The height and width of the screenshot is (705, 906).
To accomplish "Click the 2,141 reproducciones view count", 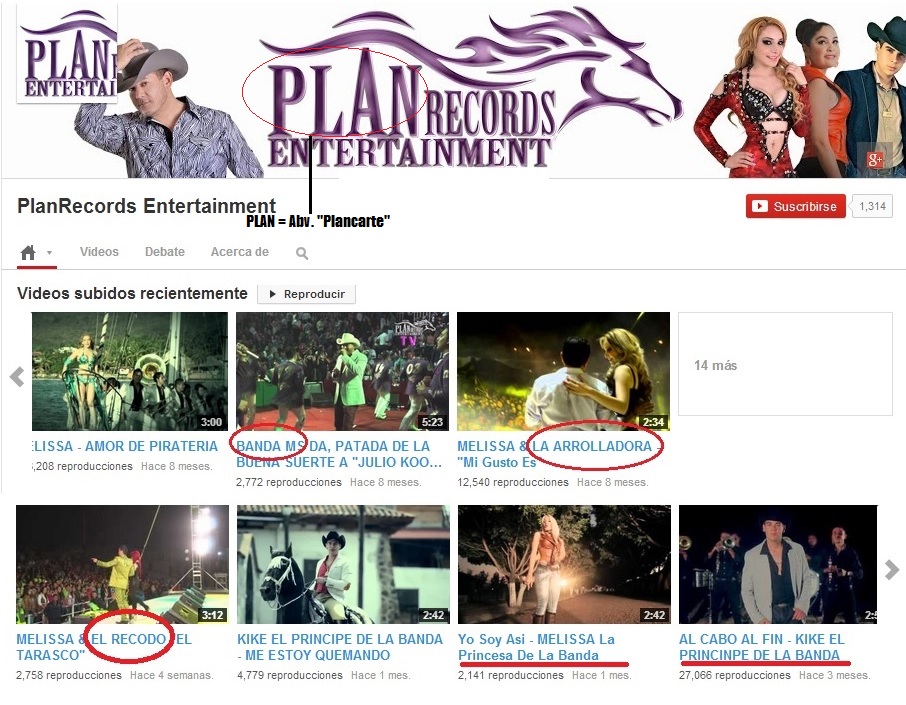I will 511,675.
